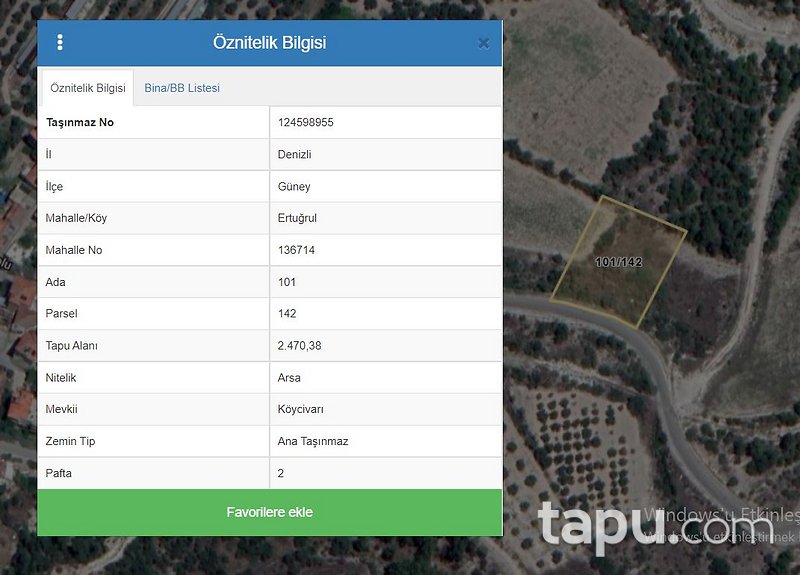
Task: Click the Tapu Alanı value 2.470,38
Action: 300,346
